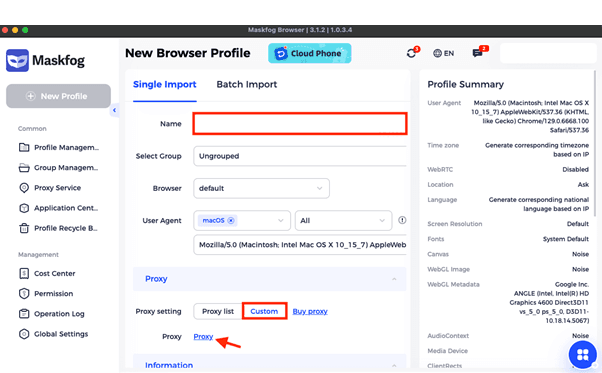Open the Profile Recycle Bin trash icon
Screen dimensions: 602x373
click(24, 228)
